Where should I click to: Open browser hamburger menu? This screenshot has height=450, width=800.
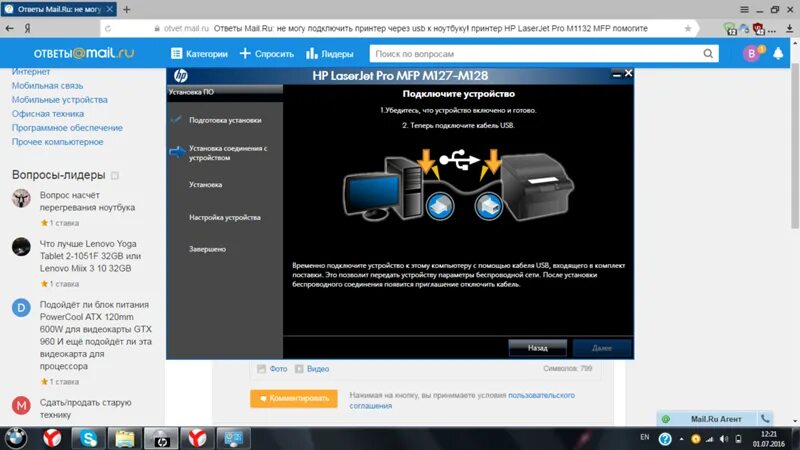(x=744, y=9)
